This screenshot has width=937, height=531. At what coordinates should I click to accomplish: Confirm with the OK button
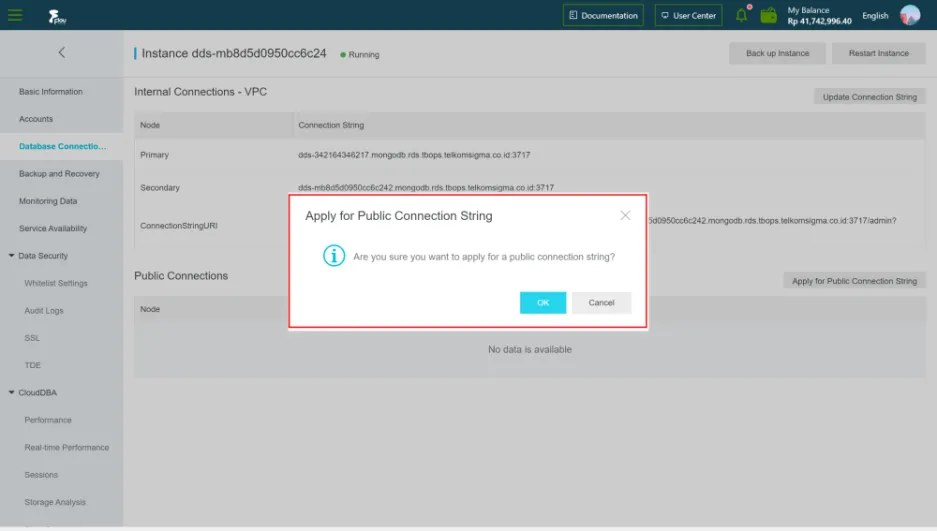543,303
